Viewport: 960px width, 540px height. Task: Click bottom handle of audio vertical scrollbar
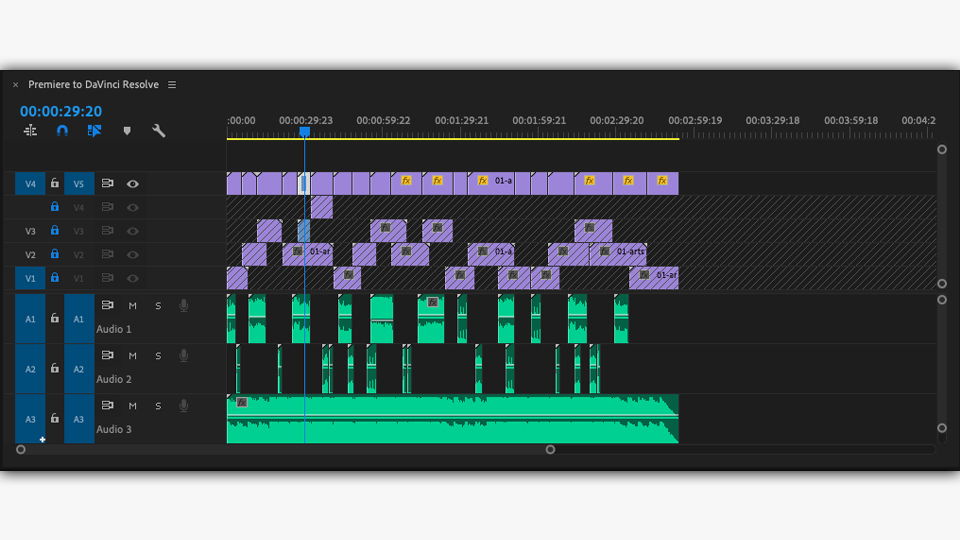pos(942,428)
